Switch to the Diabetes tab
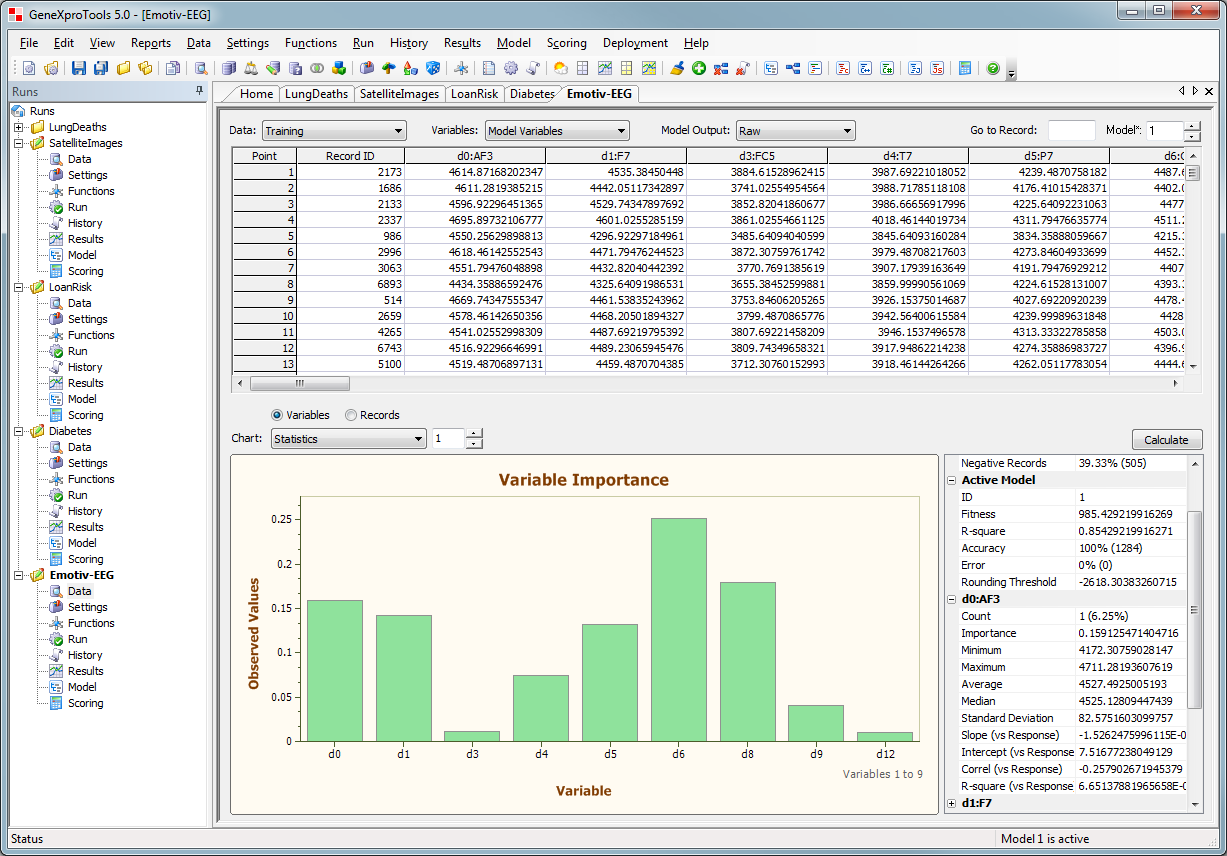Screen dimensions: 1227x856 click(x=533, y=93)
